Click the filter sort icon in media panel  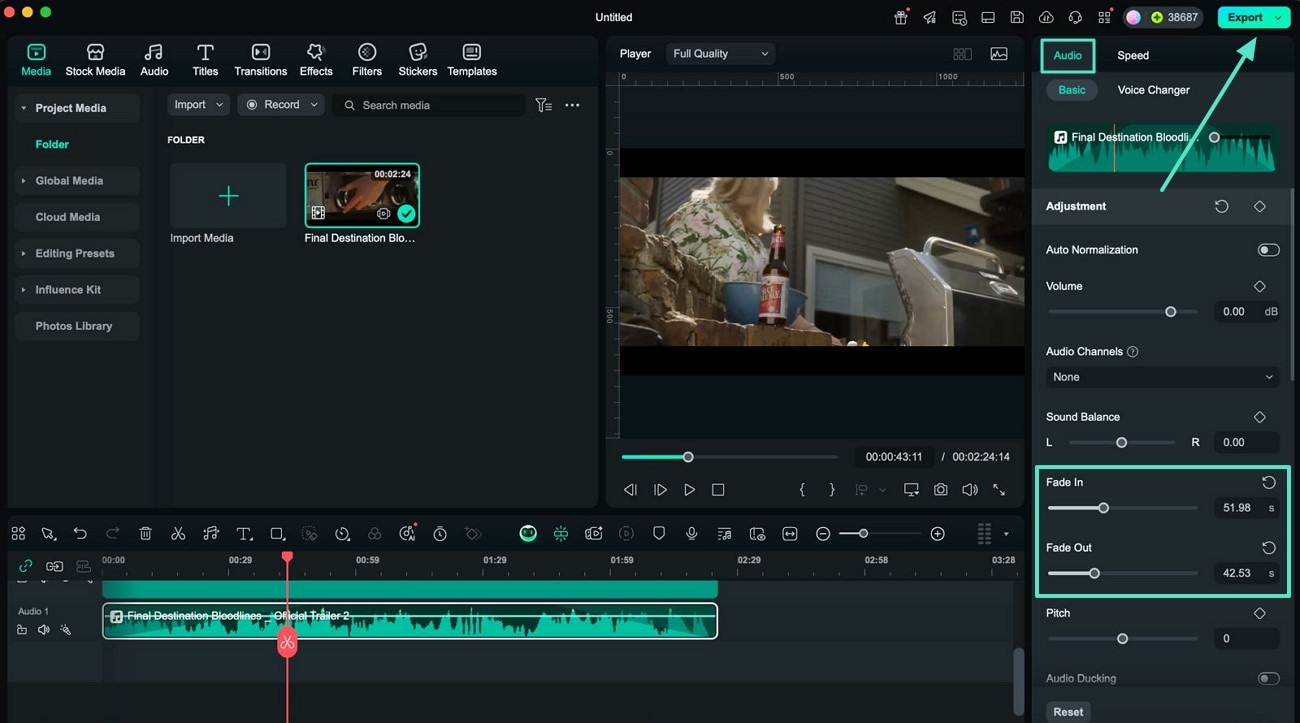pyautogui.click(x=543, y=105)
